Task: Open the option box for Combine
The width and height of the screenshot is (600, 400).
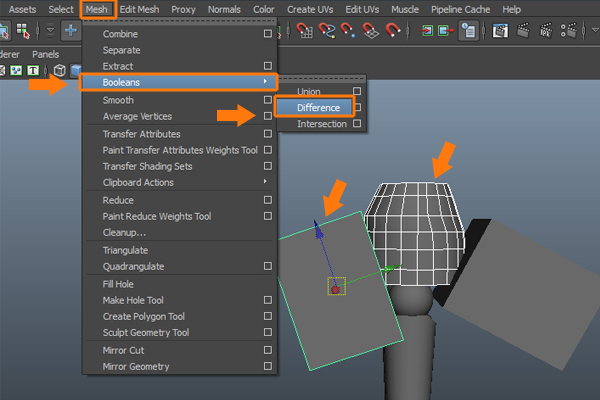Action: pos(267,33)
